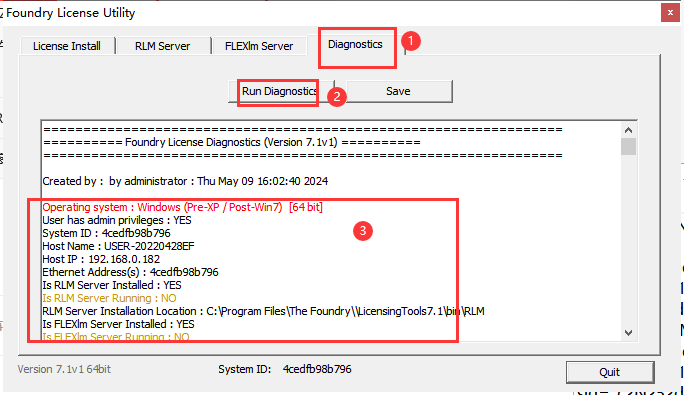Click the 'Ethernet Address(s) : 4cedfb98b796' line
This screenshot has width=684, height=395.
click(130, 272)
